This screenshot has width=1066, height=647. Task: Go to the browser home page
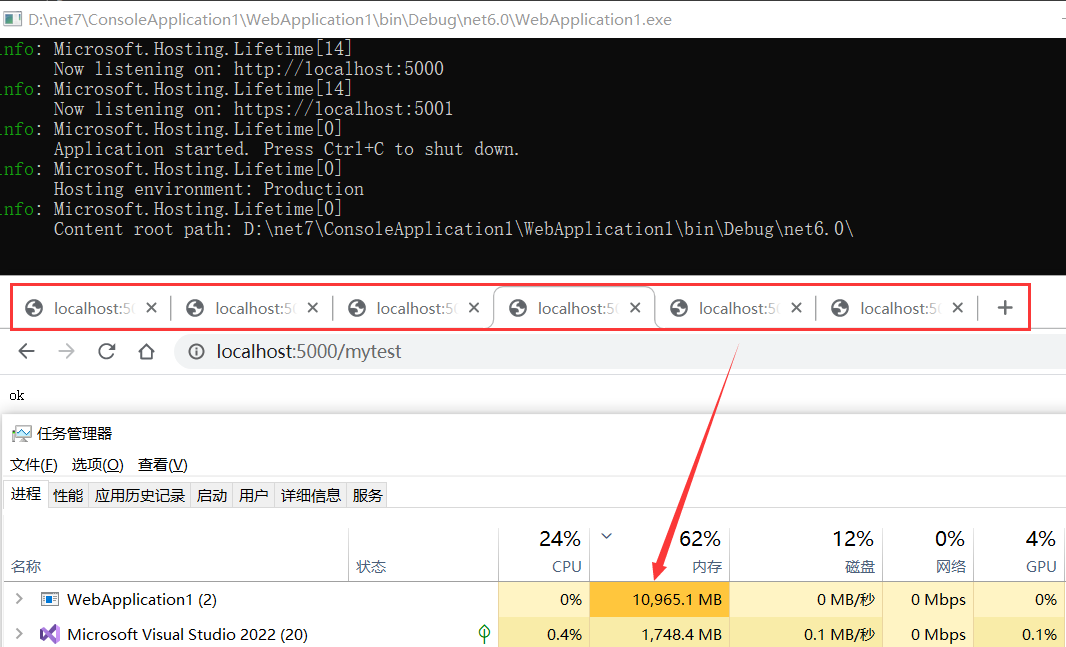click(x=146, y=351)
